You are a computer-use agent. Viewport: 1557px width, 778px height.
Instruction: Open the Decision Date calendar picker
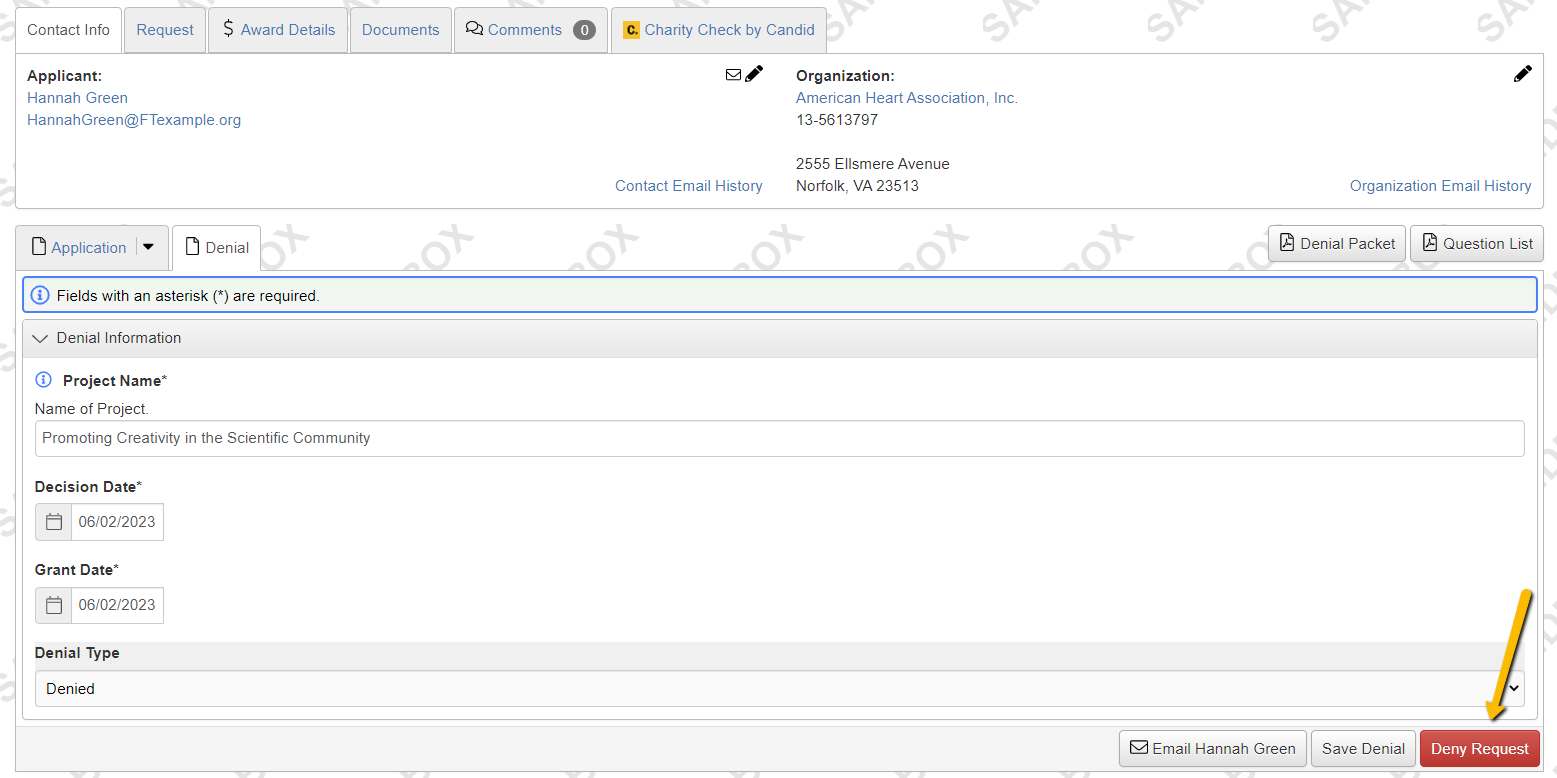53,521
